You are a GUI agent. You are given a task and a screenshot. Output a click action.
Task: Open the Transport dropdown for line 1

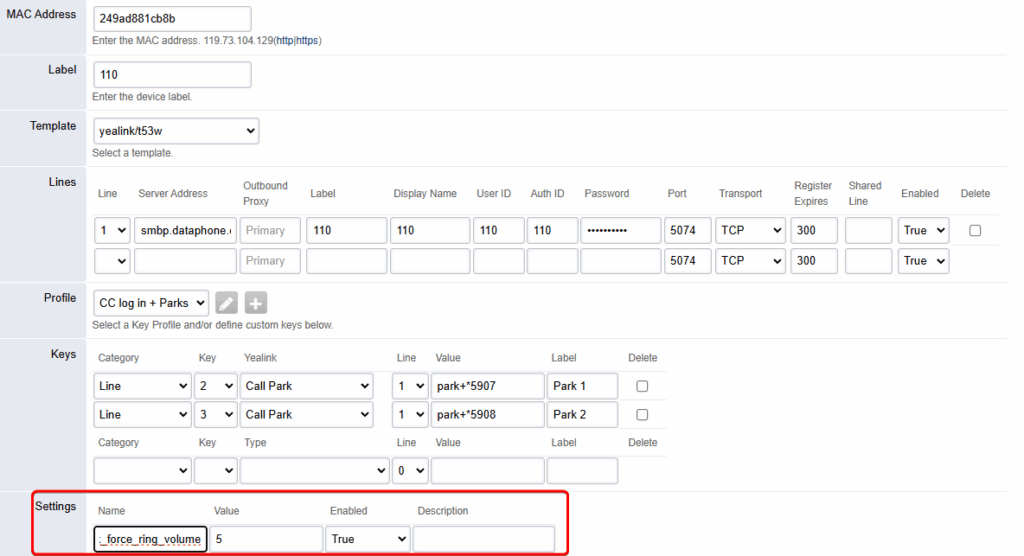pos(751,230)
